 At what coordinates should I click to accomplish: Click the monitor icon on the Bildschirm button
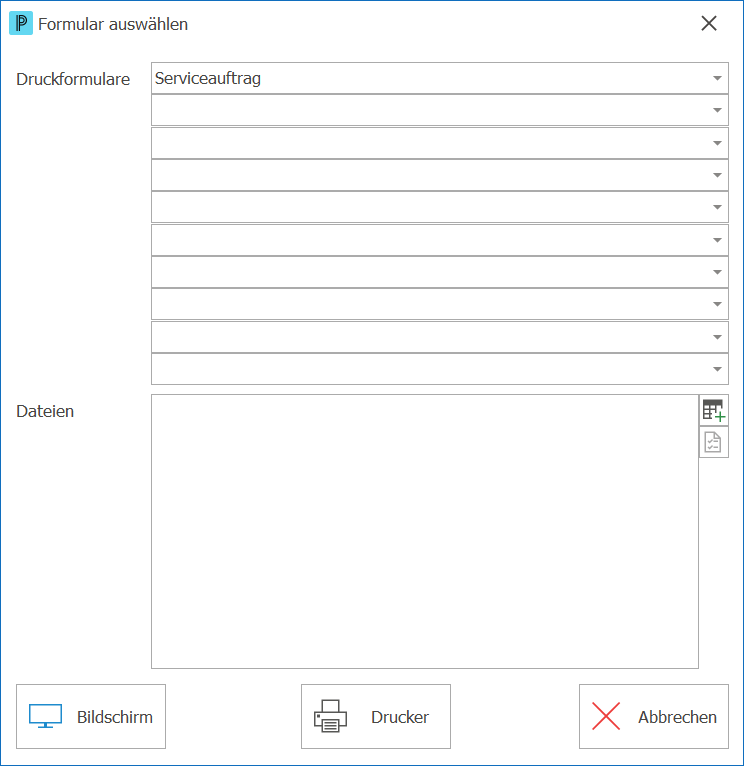(x=45, y=716)
